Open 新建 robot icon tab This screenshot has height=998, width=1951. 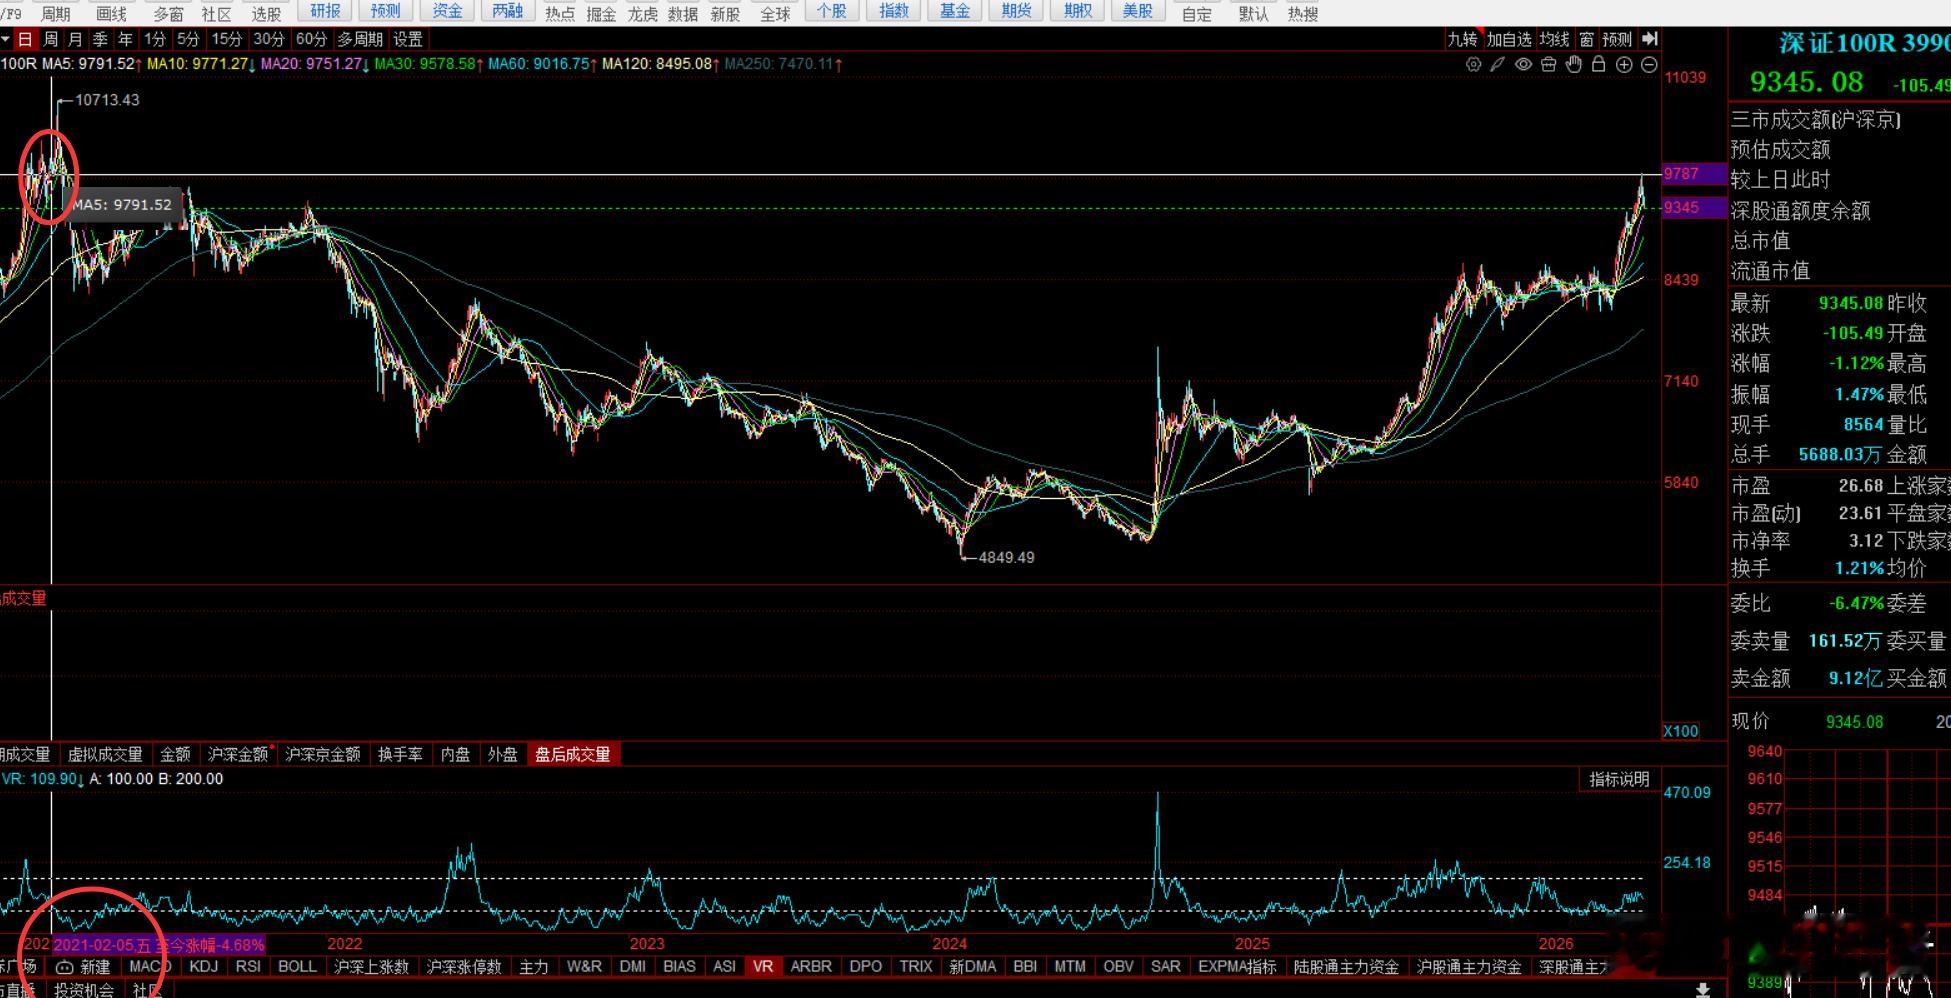tap(84, 967)
